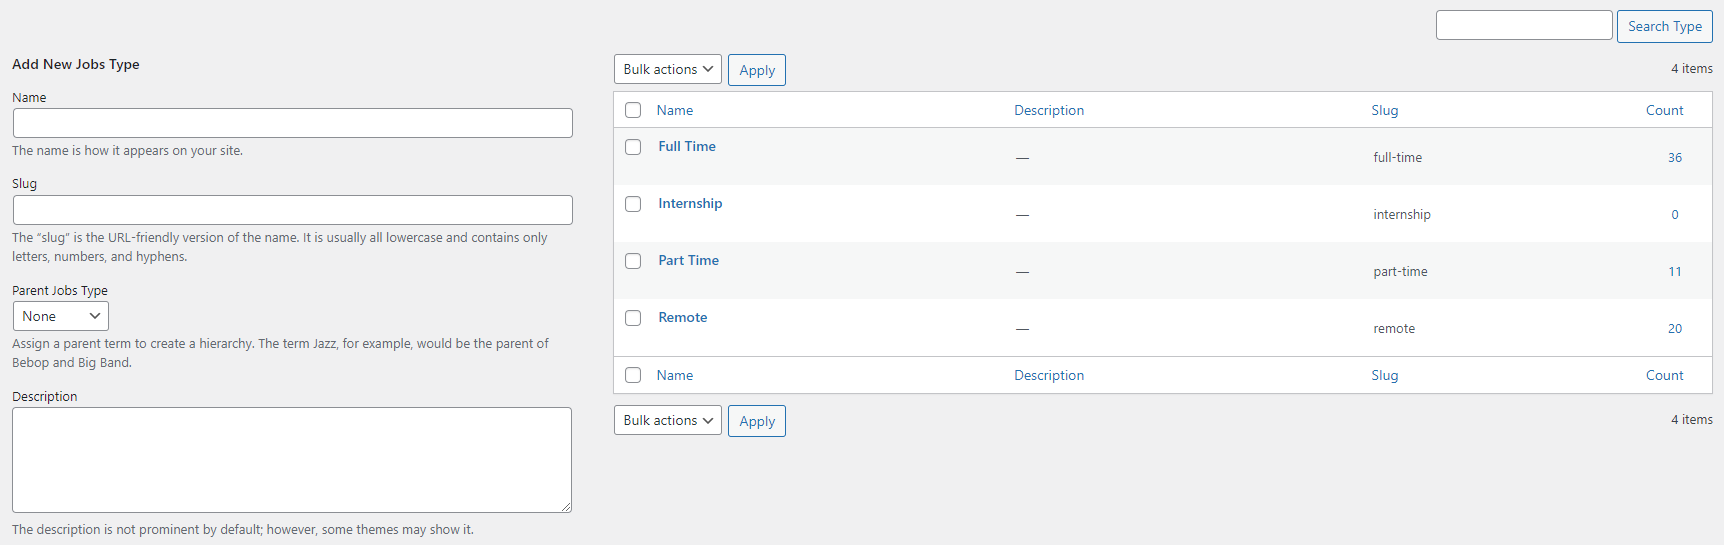Open the Full Time job type link
Viewport: 1724px width, 545px height.
(x=686, y=146)
